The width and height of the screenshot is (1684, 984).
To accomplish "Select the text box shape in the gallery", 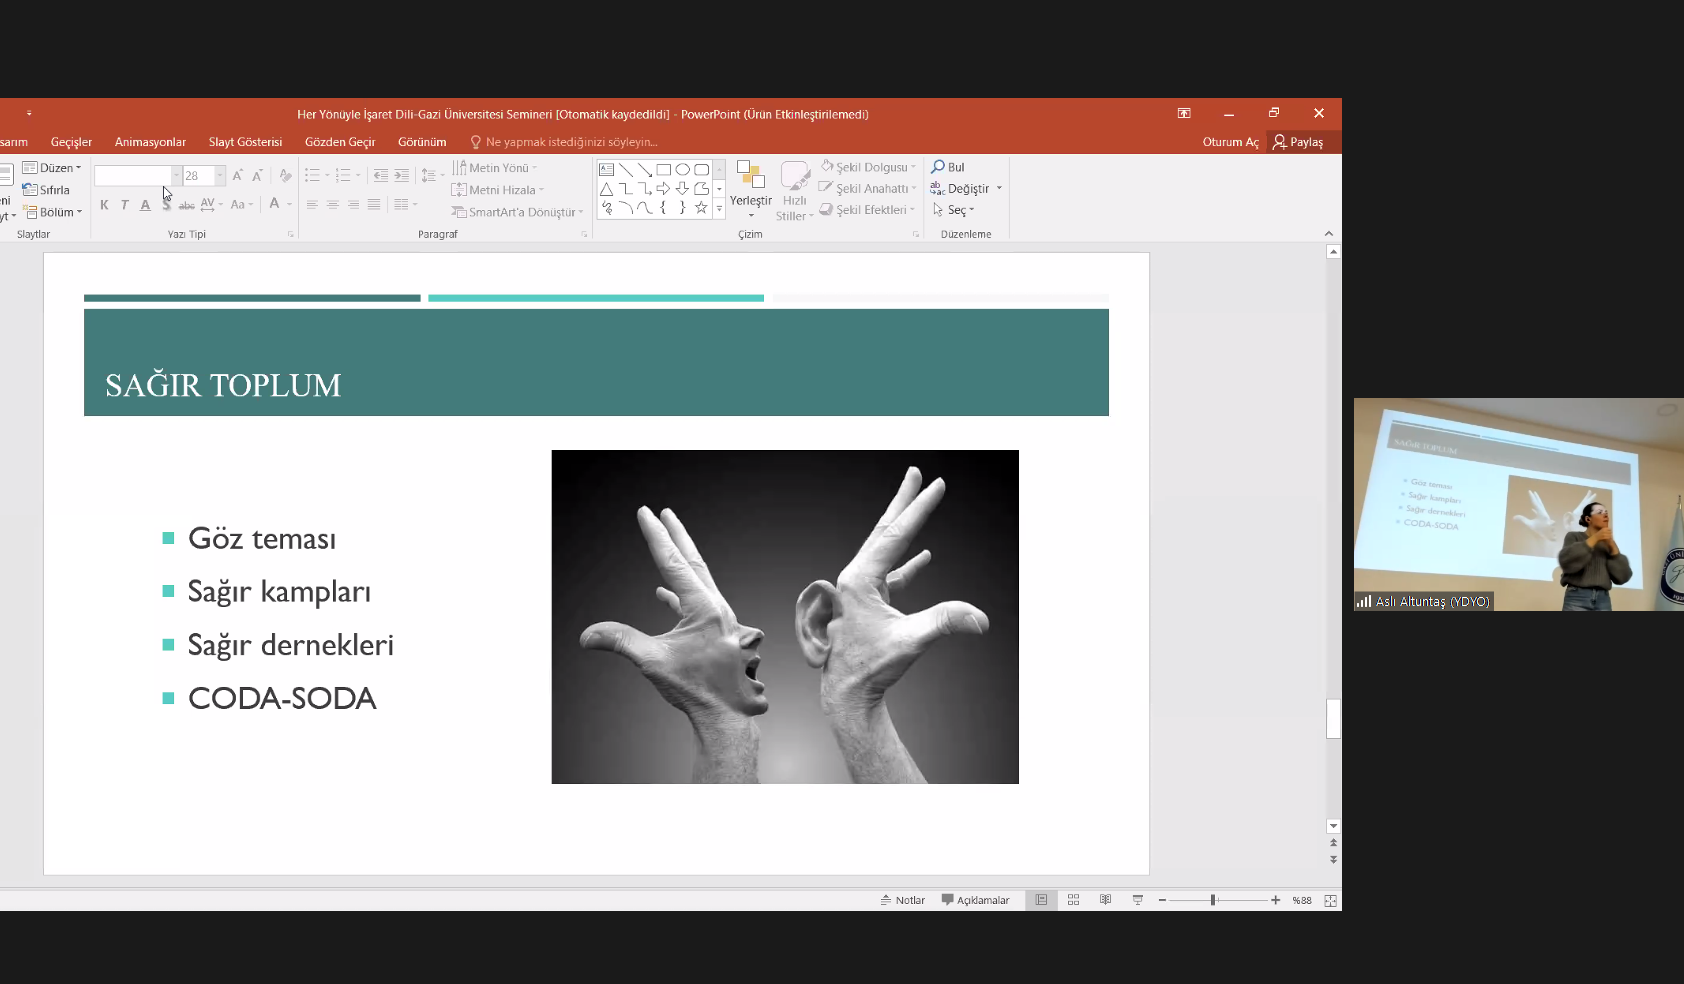I will tap(606, 169).
